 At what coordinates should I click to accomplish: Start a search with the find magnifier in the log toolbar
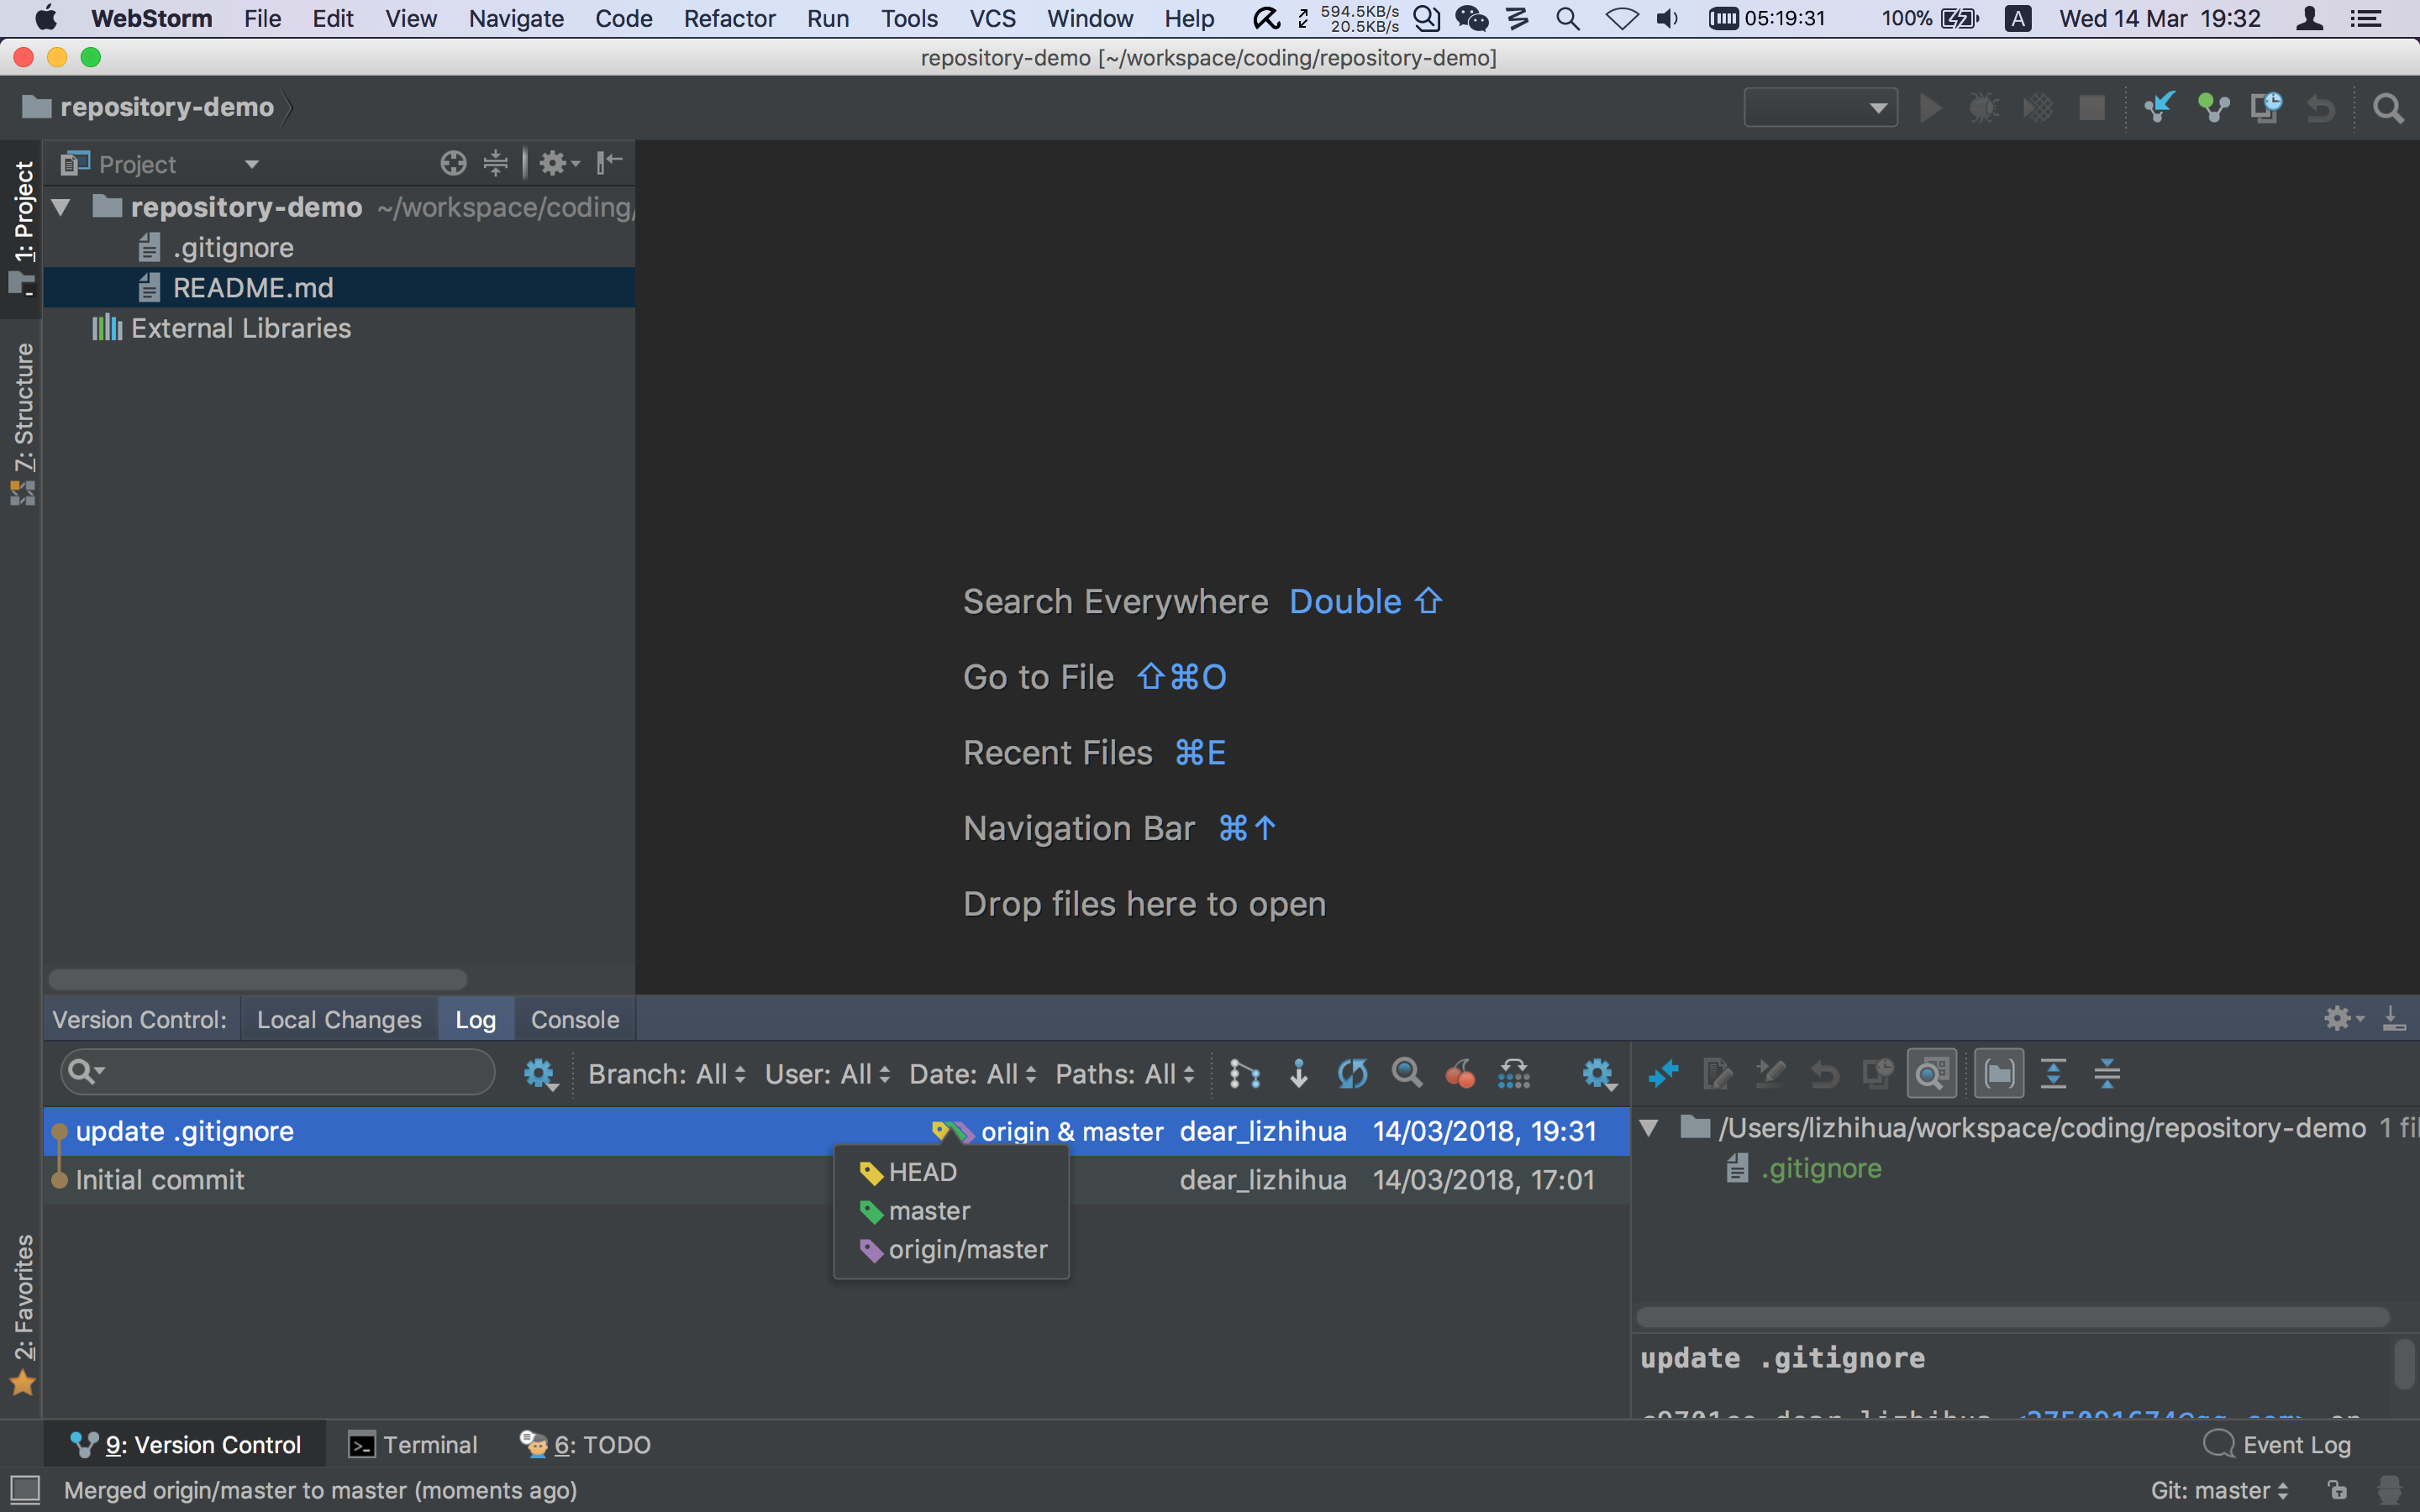coord(1407,1073)
